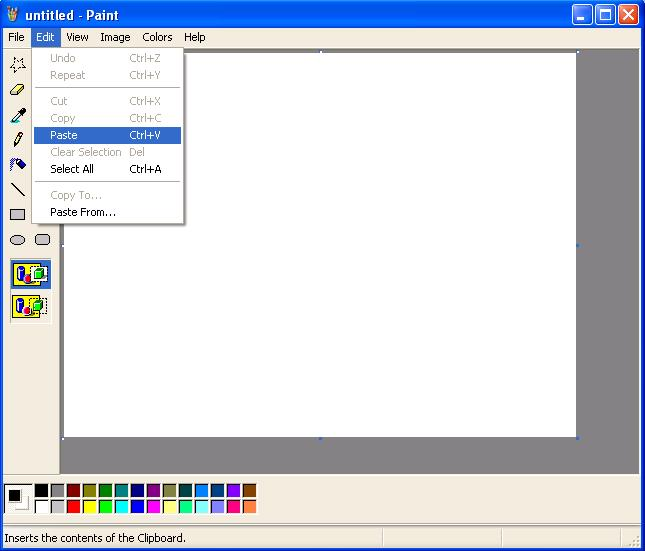Open the File menu
Image resolution: width=645 pixels, height=551 pixels.
coord(16,37)
